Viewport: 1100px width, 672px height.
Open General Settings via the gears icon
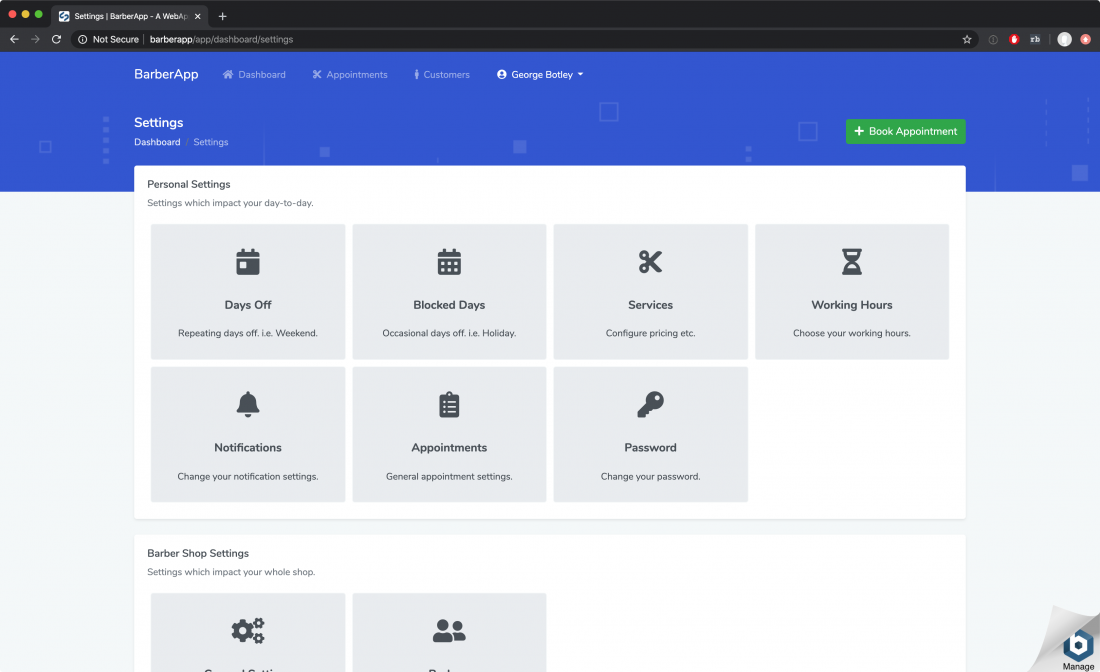click(247, 630)
